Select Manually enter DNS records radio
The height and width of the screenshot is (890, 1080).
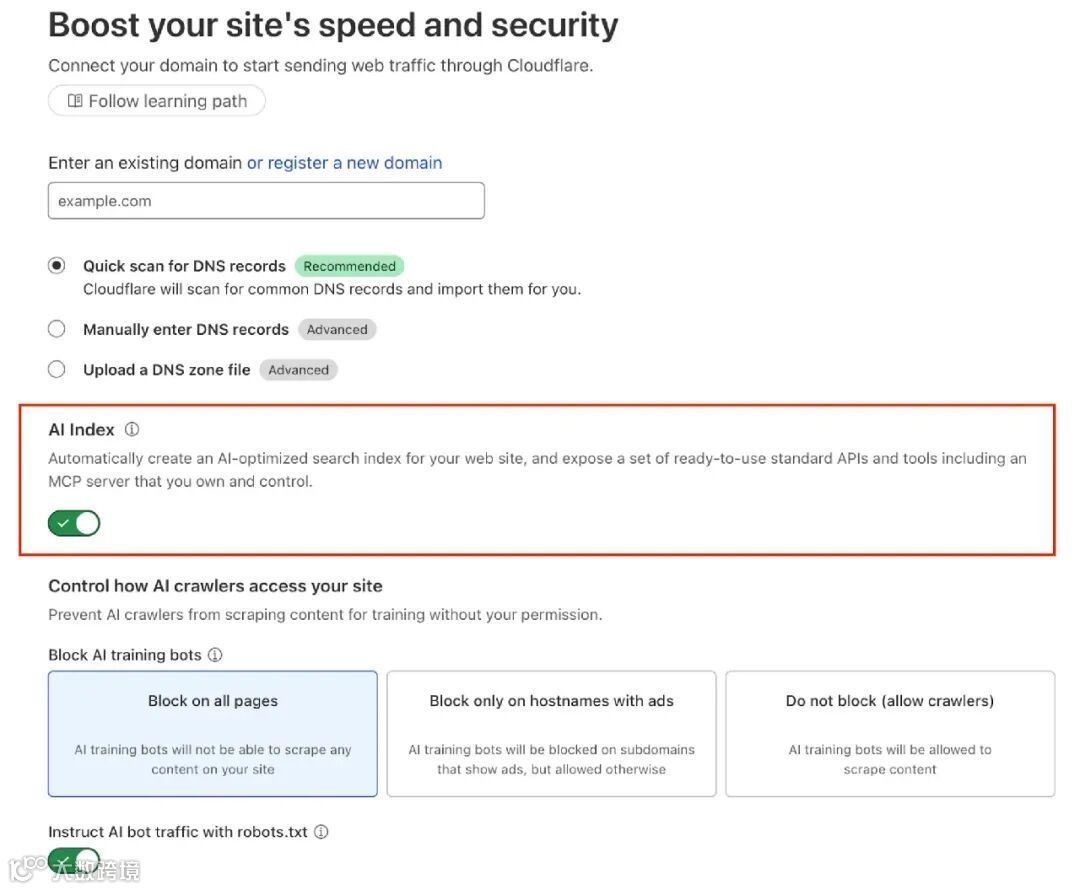pos(57,329)
